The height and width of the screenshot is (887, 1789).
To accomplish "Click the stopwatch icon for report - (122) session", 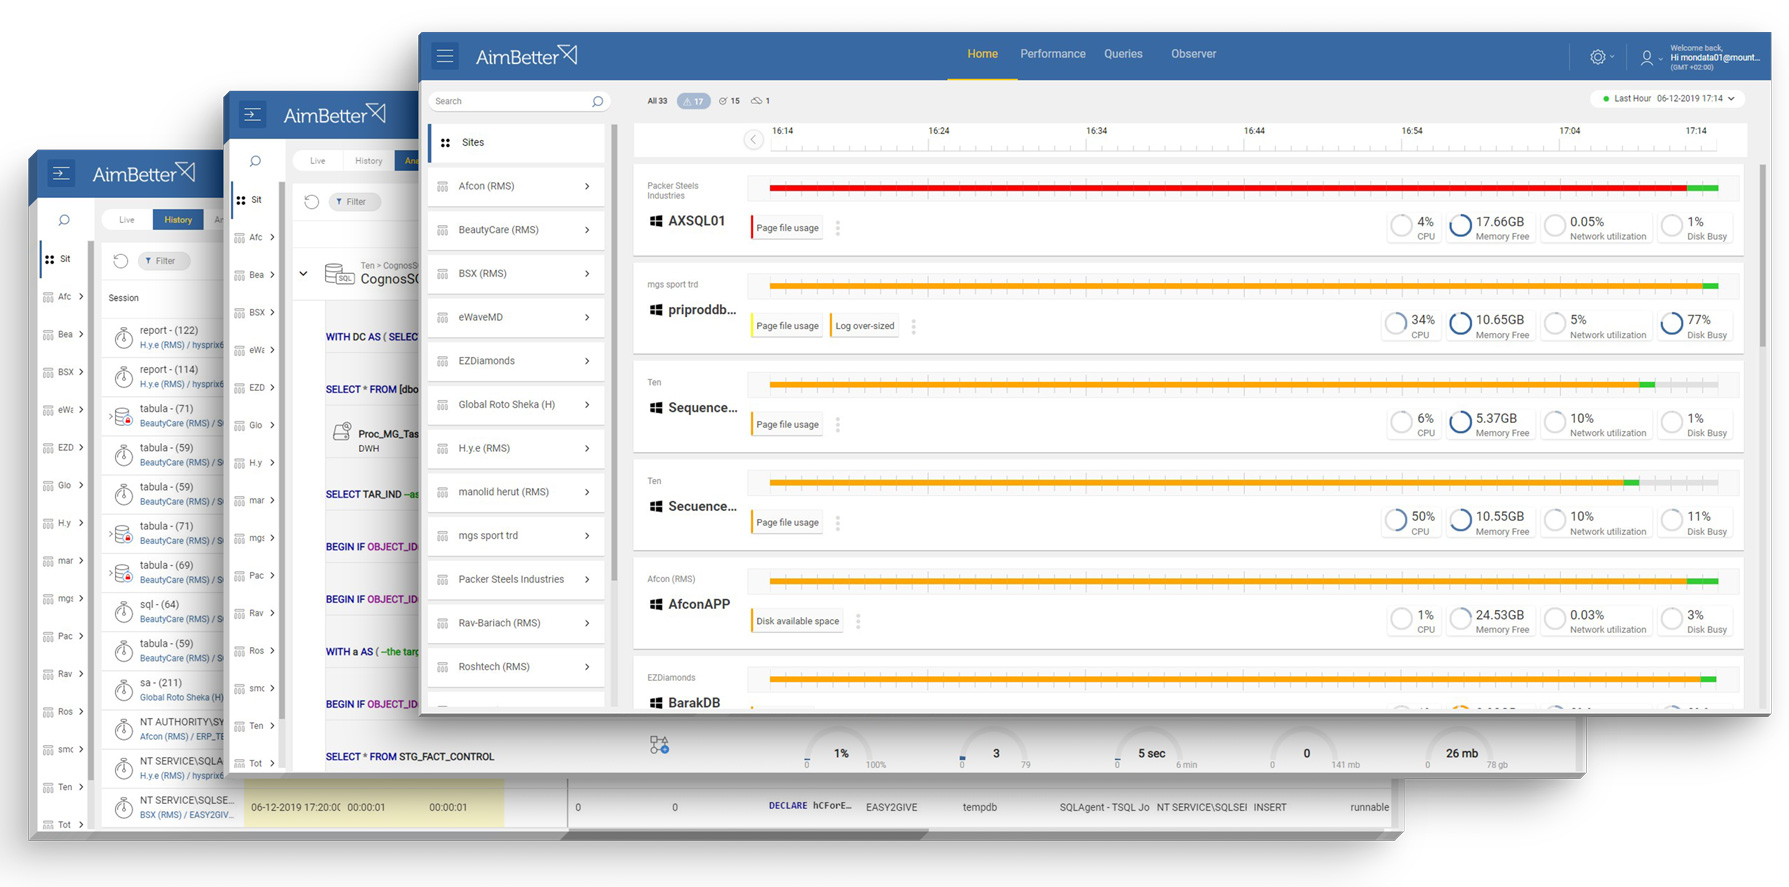I will 123,338.
